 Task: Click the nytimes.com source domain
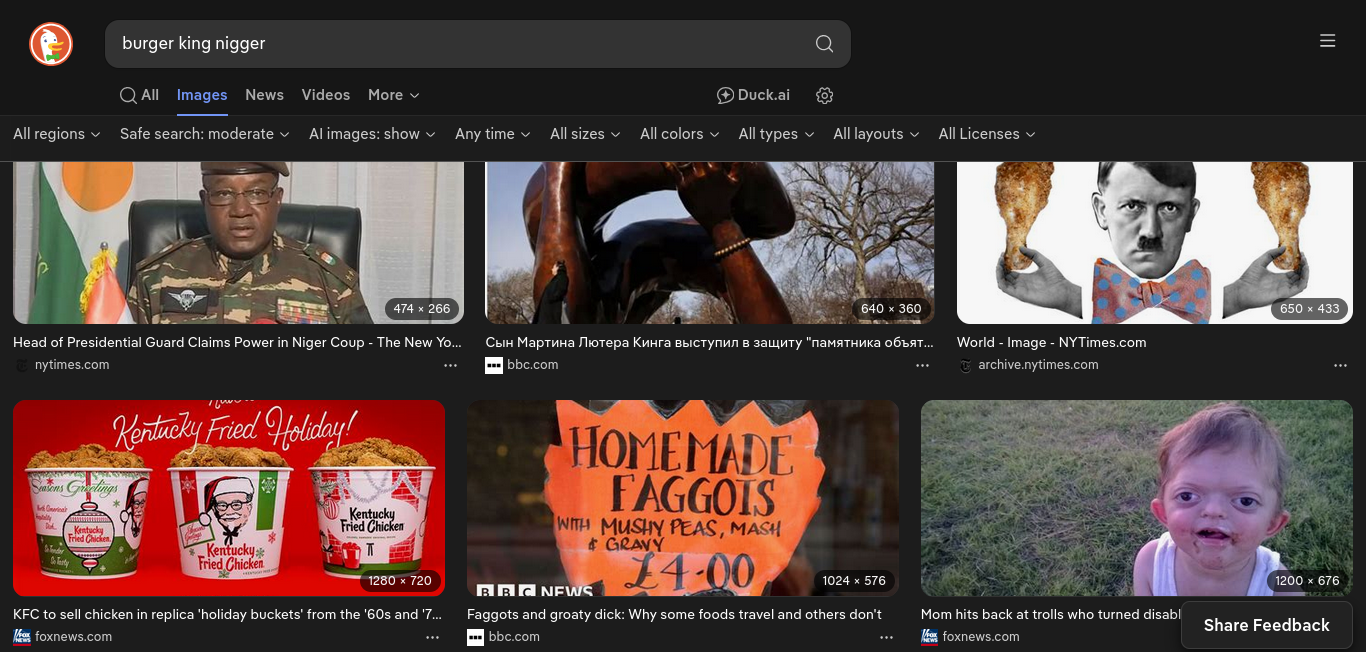pyautogui.click(x=72, y=365)
